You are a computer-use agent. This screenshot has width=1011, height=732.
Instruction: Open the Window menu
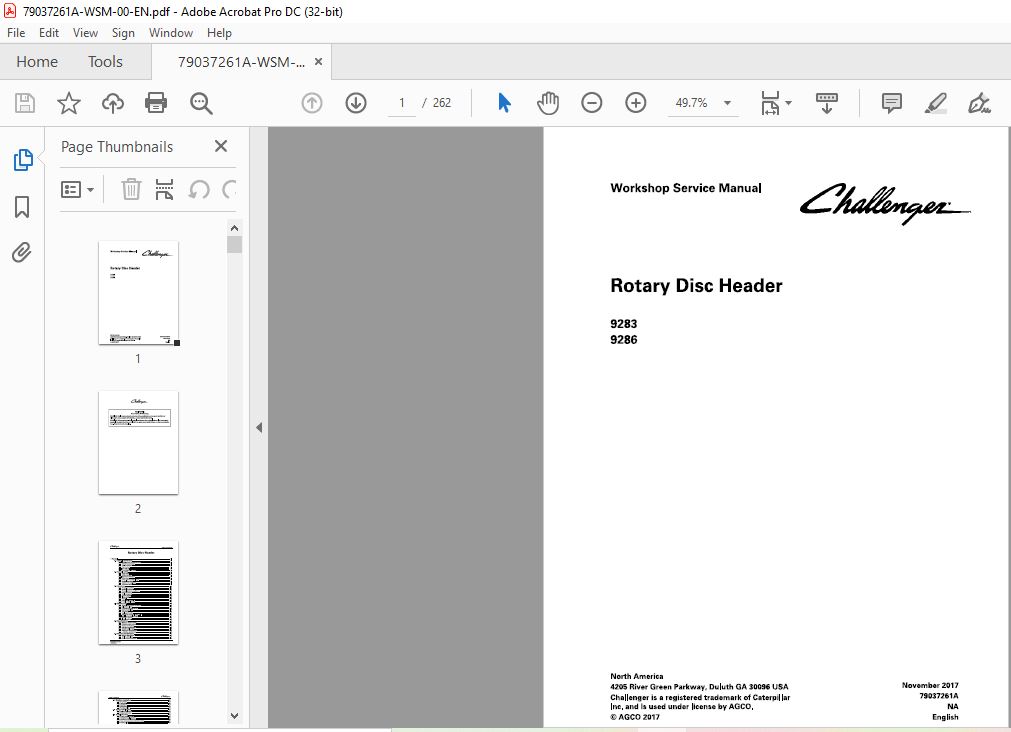tap(171, 33)
